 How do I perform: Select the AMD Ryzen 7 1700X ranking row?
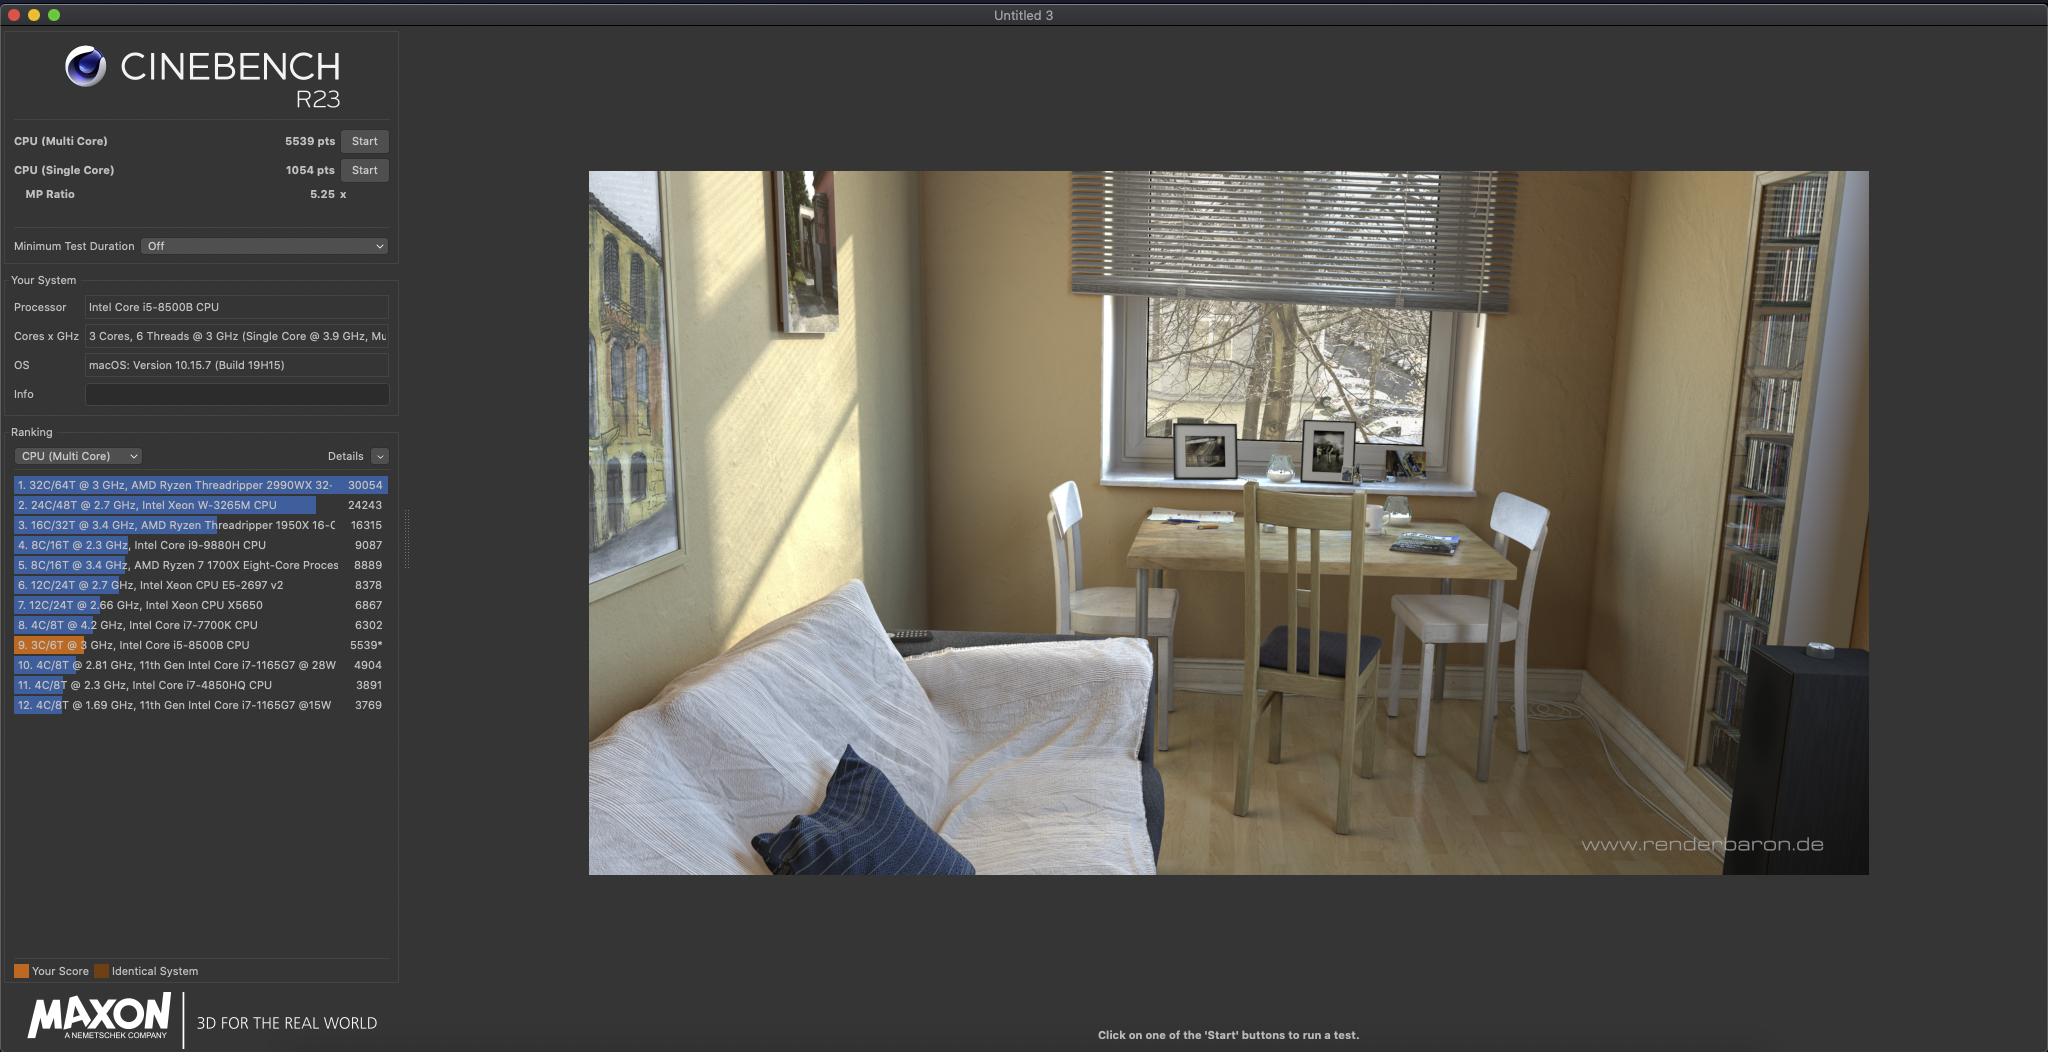click(x=200, y=565)
